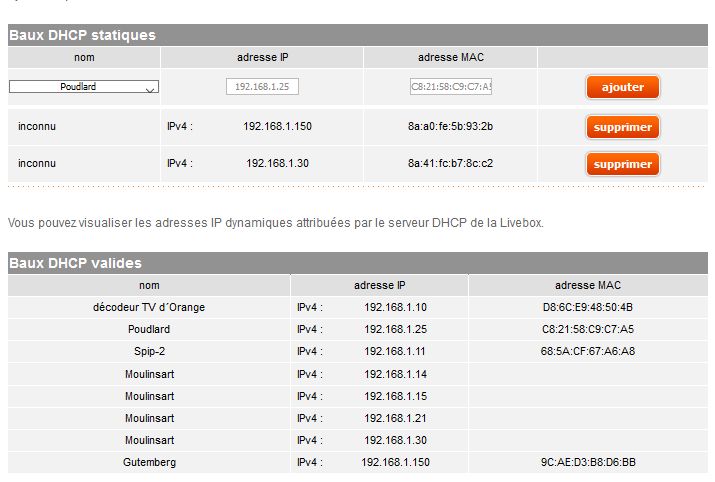The image size is (715, 482).
Task: Select the décodeur TV d'Orange row
Action: pyautogui.click(x=149, y=307)
